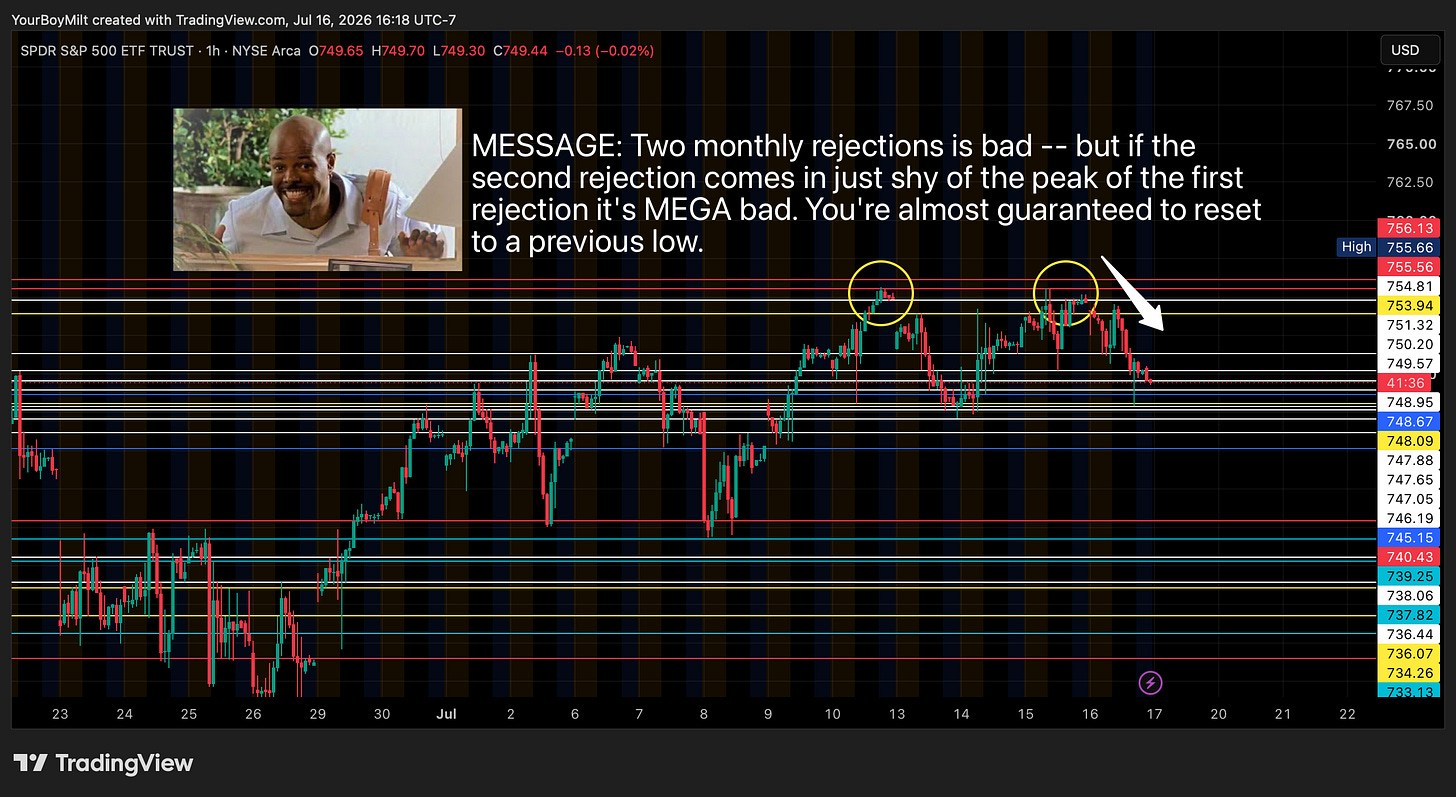Viewport: 1456px width, 797px height.
Task: Click the yellow 748.09 price label
Action: coord(1410,441)
